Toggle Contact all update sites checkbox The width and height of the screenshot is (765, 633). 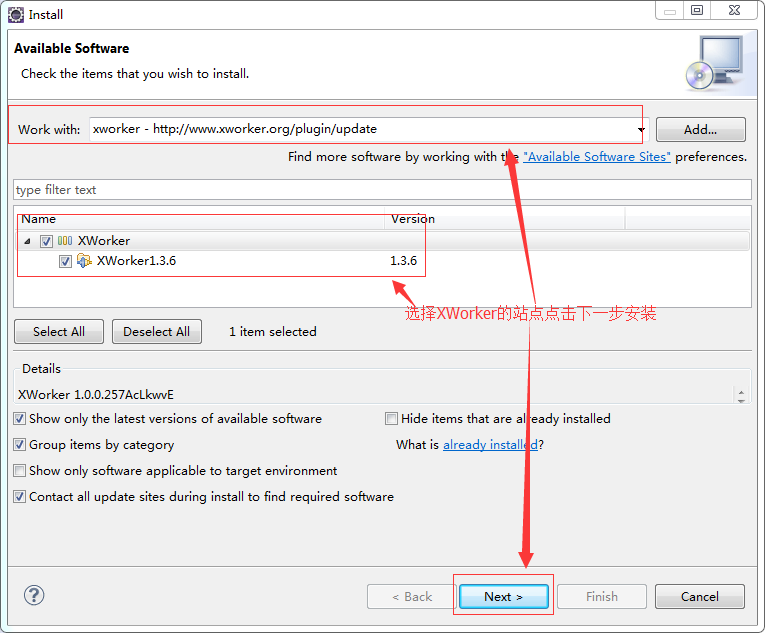coord(20,497)
